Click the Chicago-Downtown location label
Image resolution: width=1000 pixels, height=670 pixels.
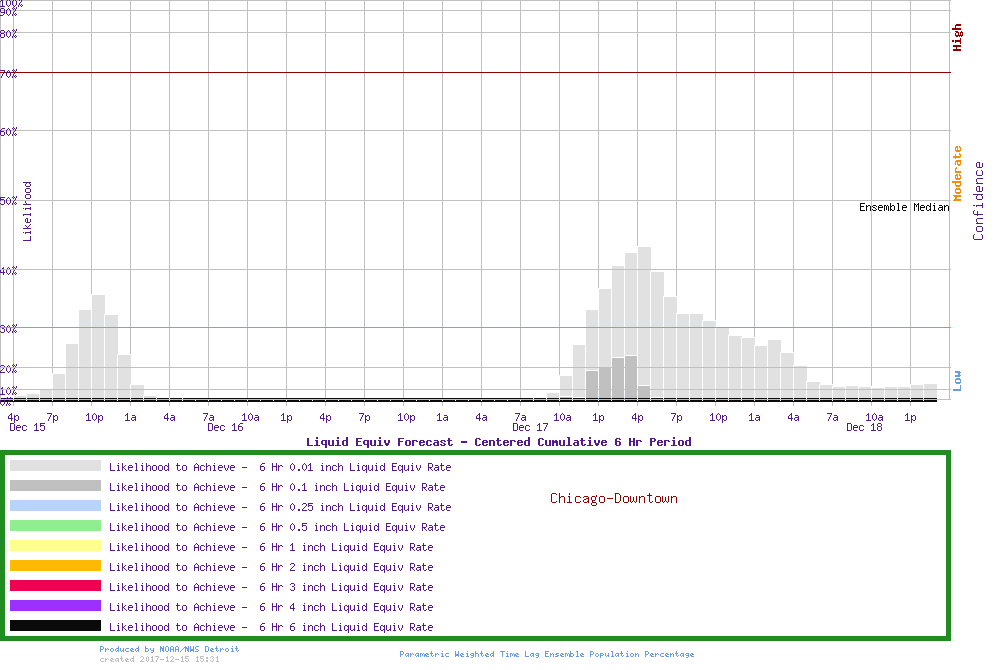(x=613, y=498)
